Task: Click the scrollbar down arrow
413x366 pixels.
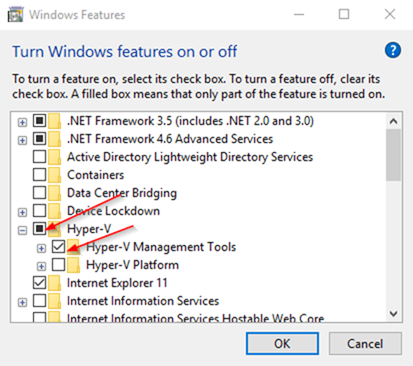Action: 394,314
